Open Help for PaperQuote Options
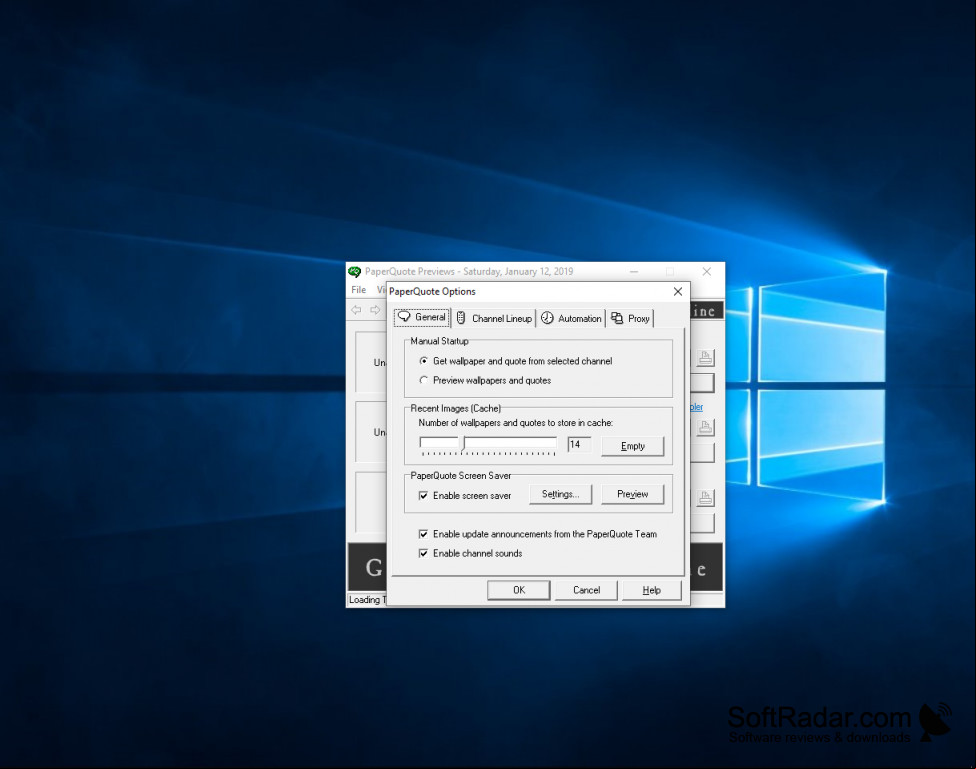 pyautogui.click(x=651, y=590)
